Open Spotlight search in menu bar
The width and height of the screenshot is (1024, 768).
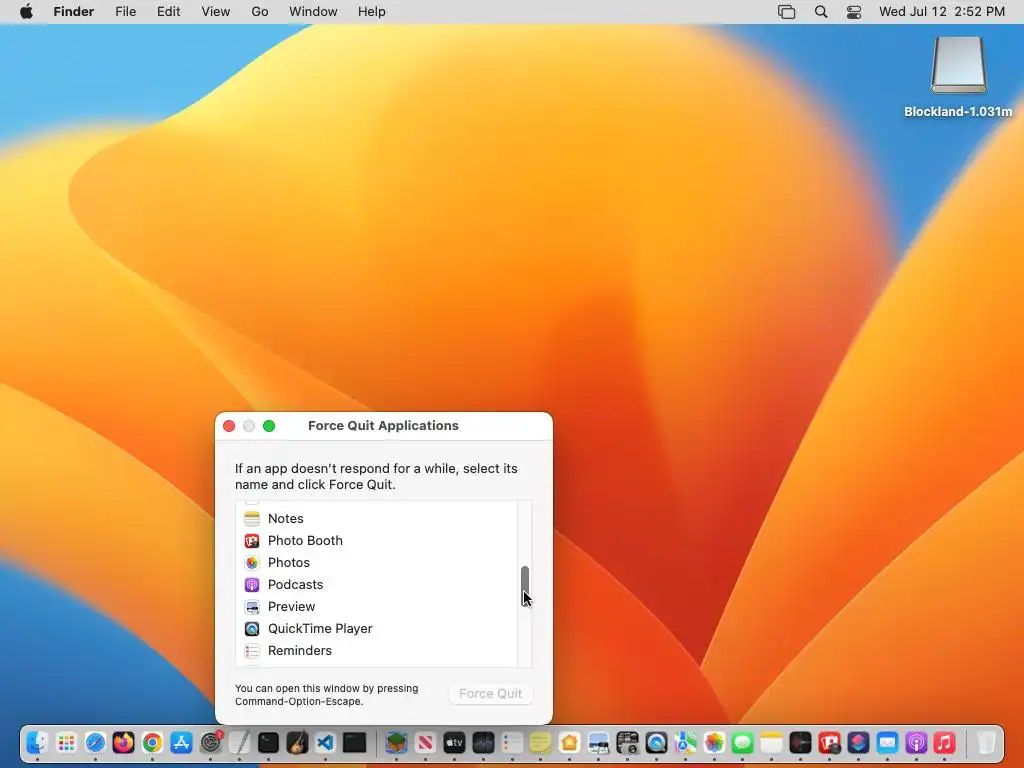tap(821, 12)
